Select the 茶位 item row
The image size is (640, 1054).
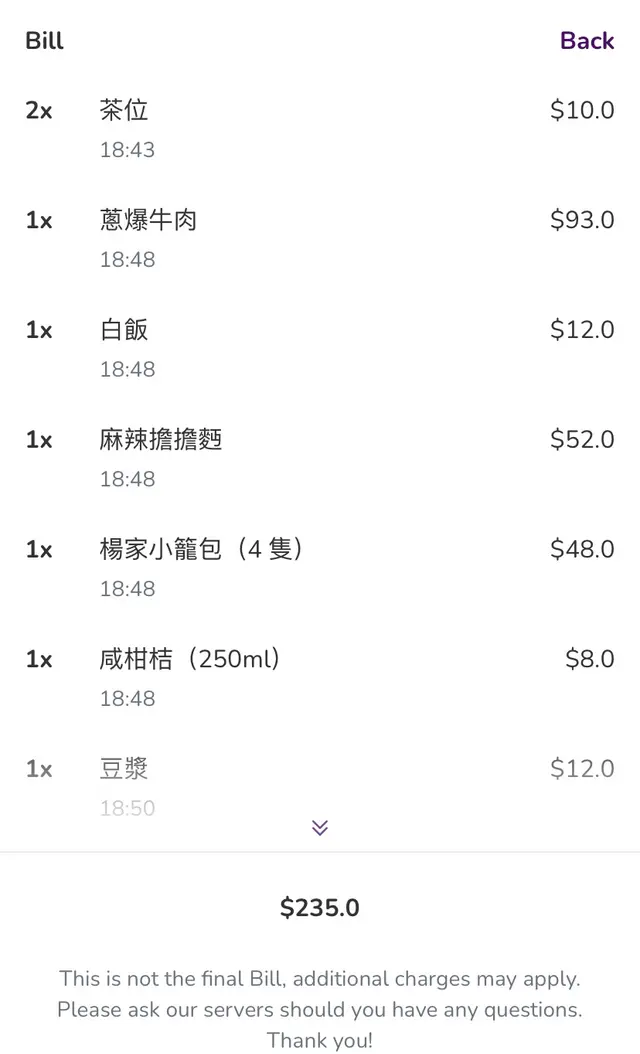124,110
